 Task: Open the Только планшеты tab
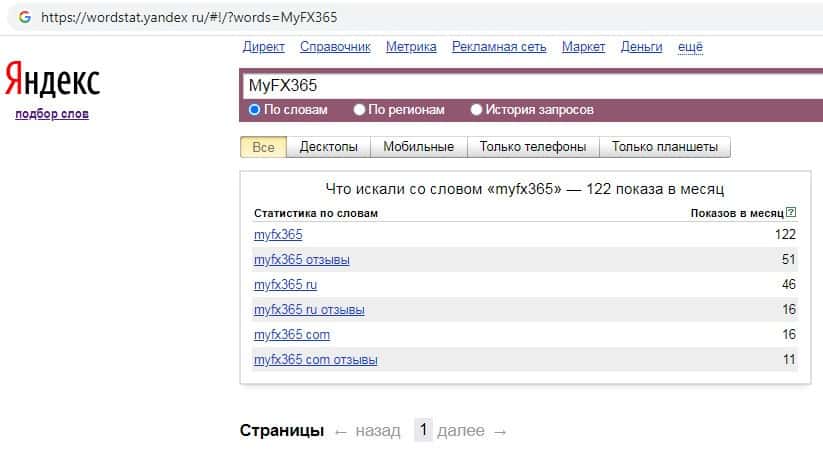point(664,147)
